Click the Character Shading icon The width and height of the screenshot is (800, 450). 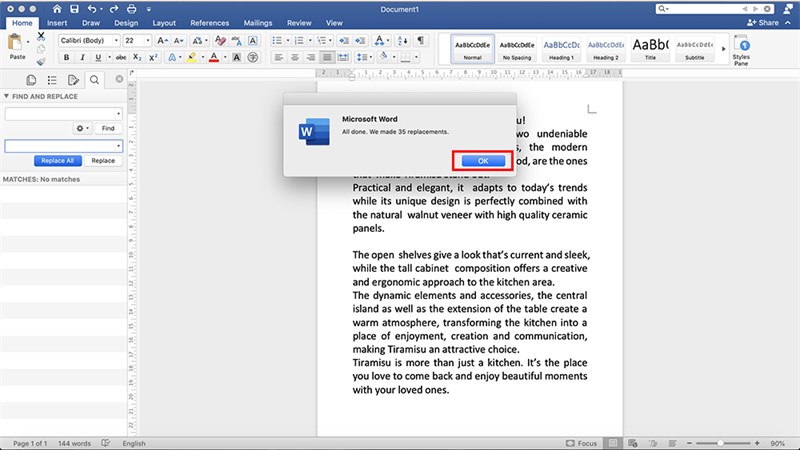click(236, 58)
